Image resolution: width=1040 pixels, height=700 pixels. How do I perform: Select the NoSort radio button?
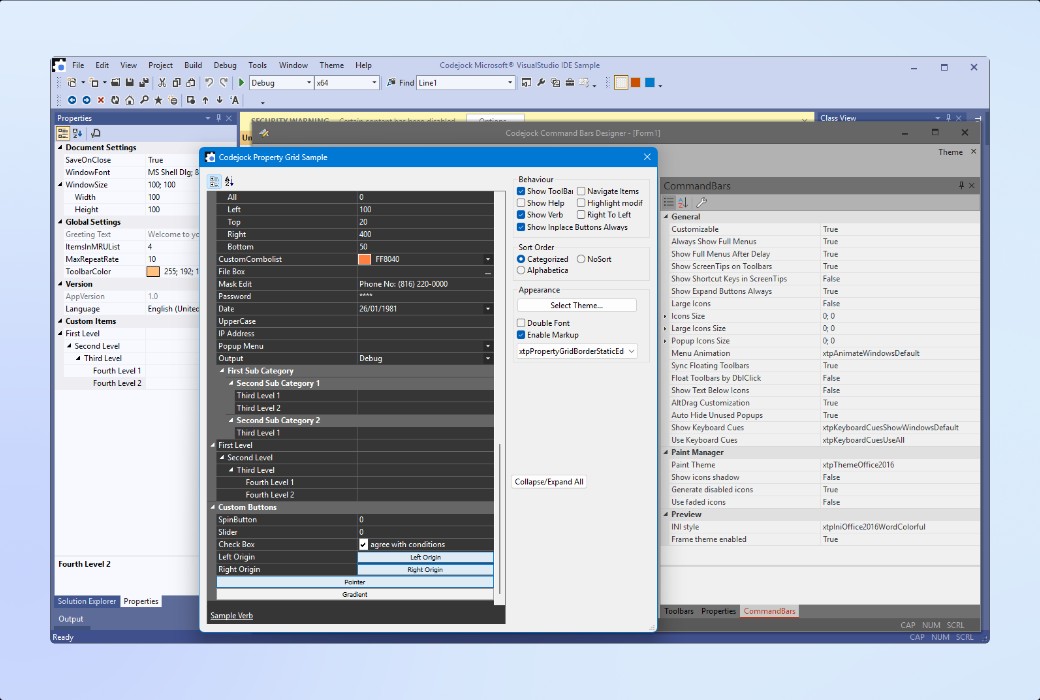click(581, 259)
